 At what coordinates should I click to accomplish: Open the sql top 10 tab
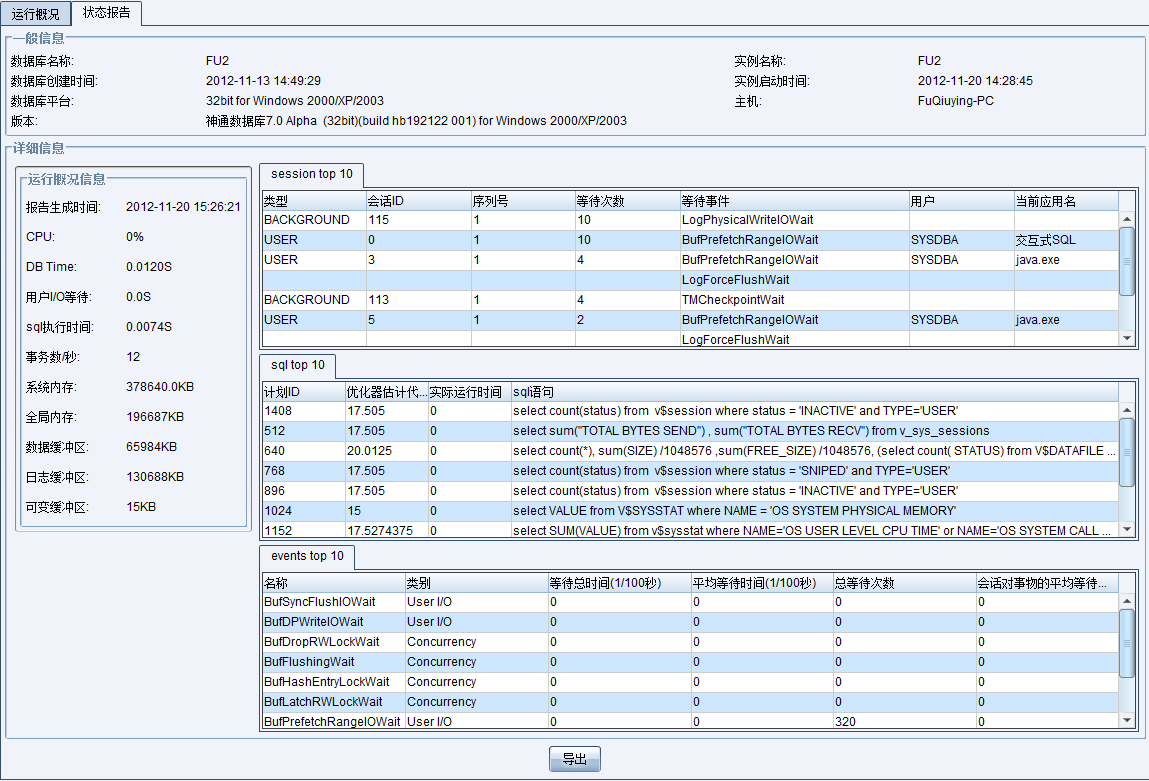pos(298,365)
